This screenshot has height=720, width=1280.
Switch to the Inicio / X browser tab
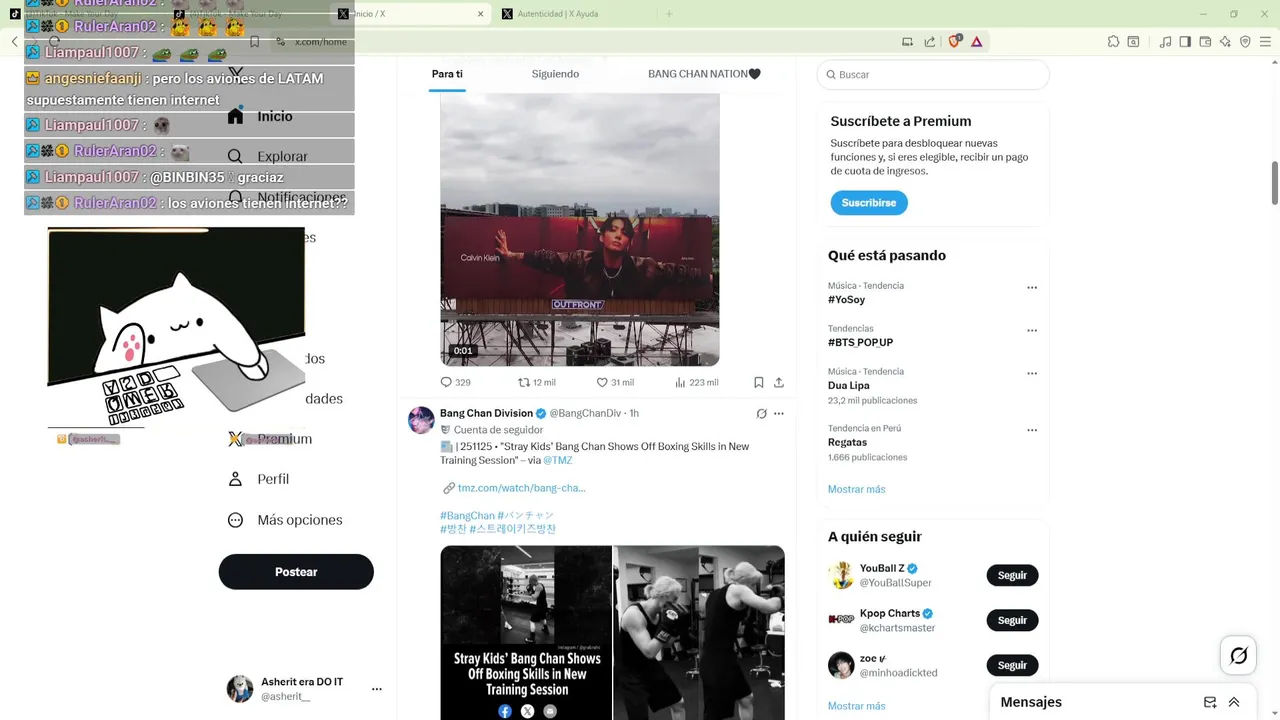click(412, 14)
